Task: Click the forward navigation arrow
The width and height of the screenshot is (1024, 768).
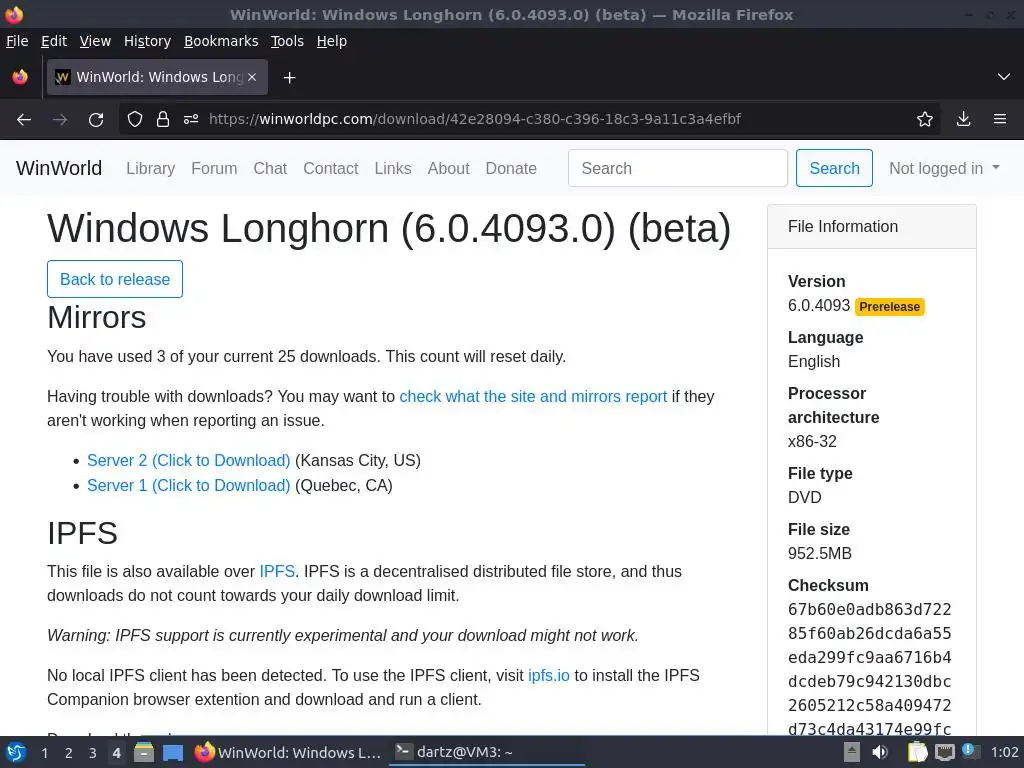Action: coord(59,120)
